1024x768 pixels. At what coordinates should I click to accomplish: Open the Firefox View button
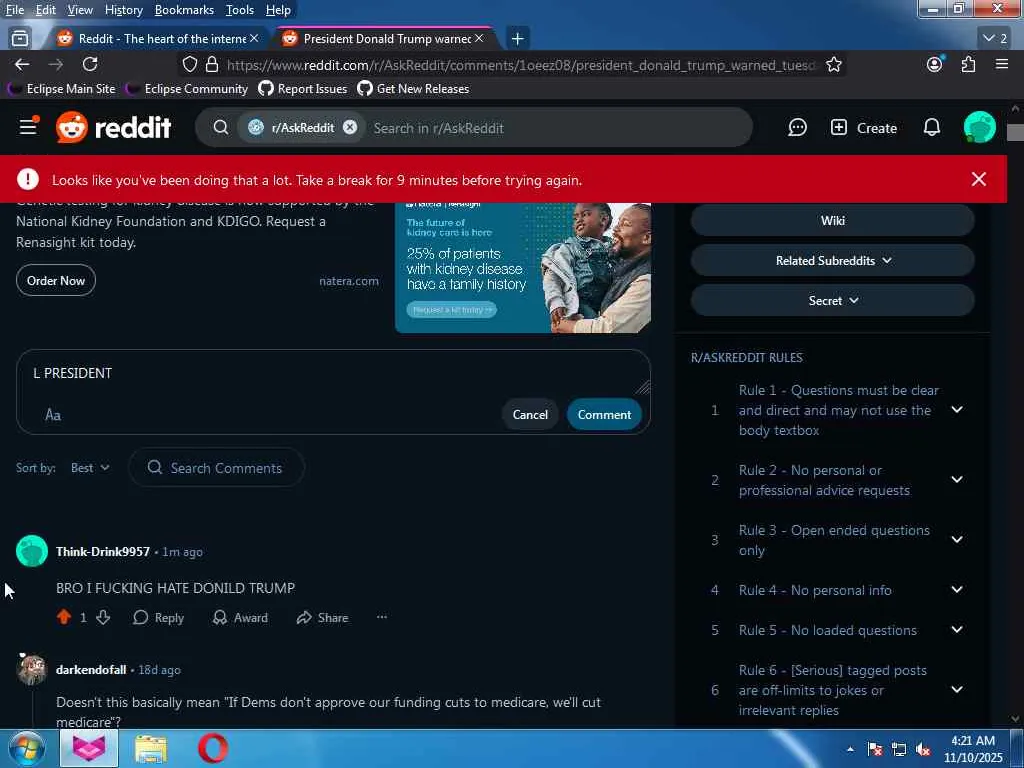point(20,39)
